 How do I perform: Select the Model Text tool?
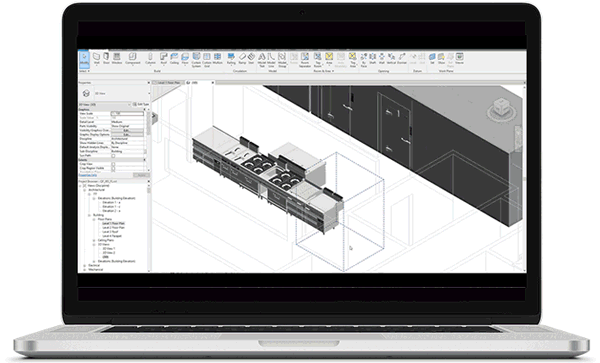[262, 60]
